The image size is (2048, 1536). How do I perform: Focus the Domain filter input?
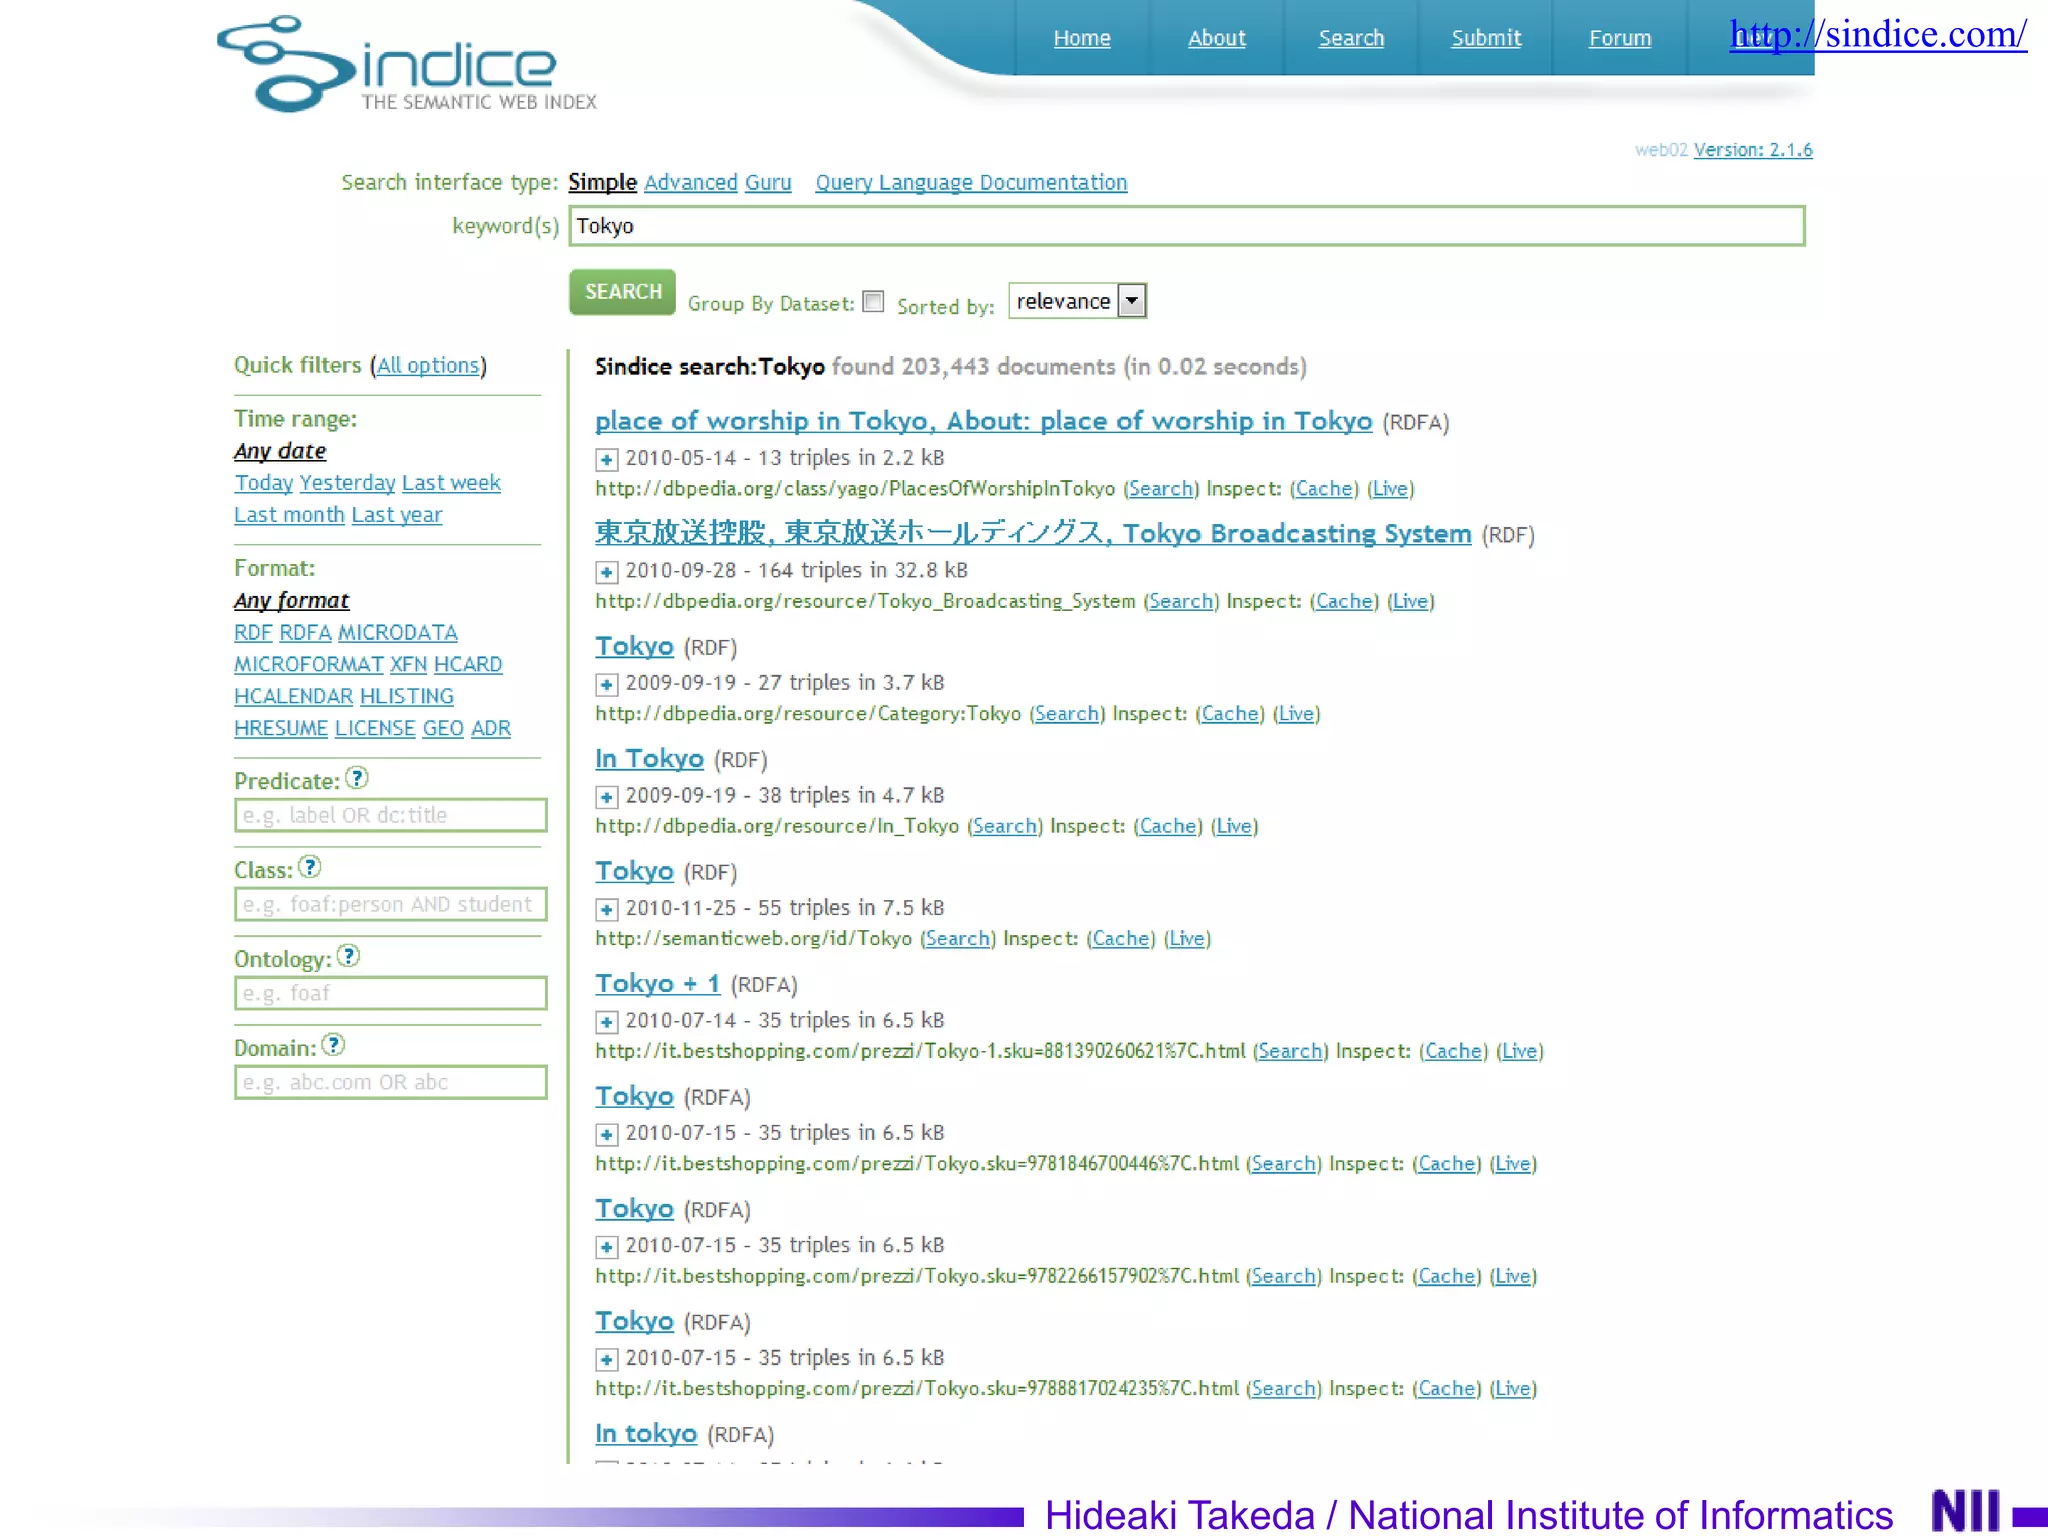(x=390, y=1082)
